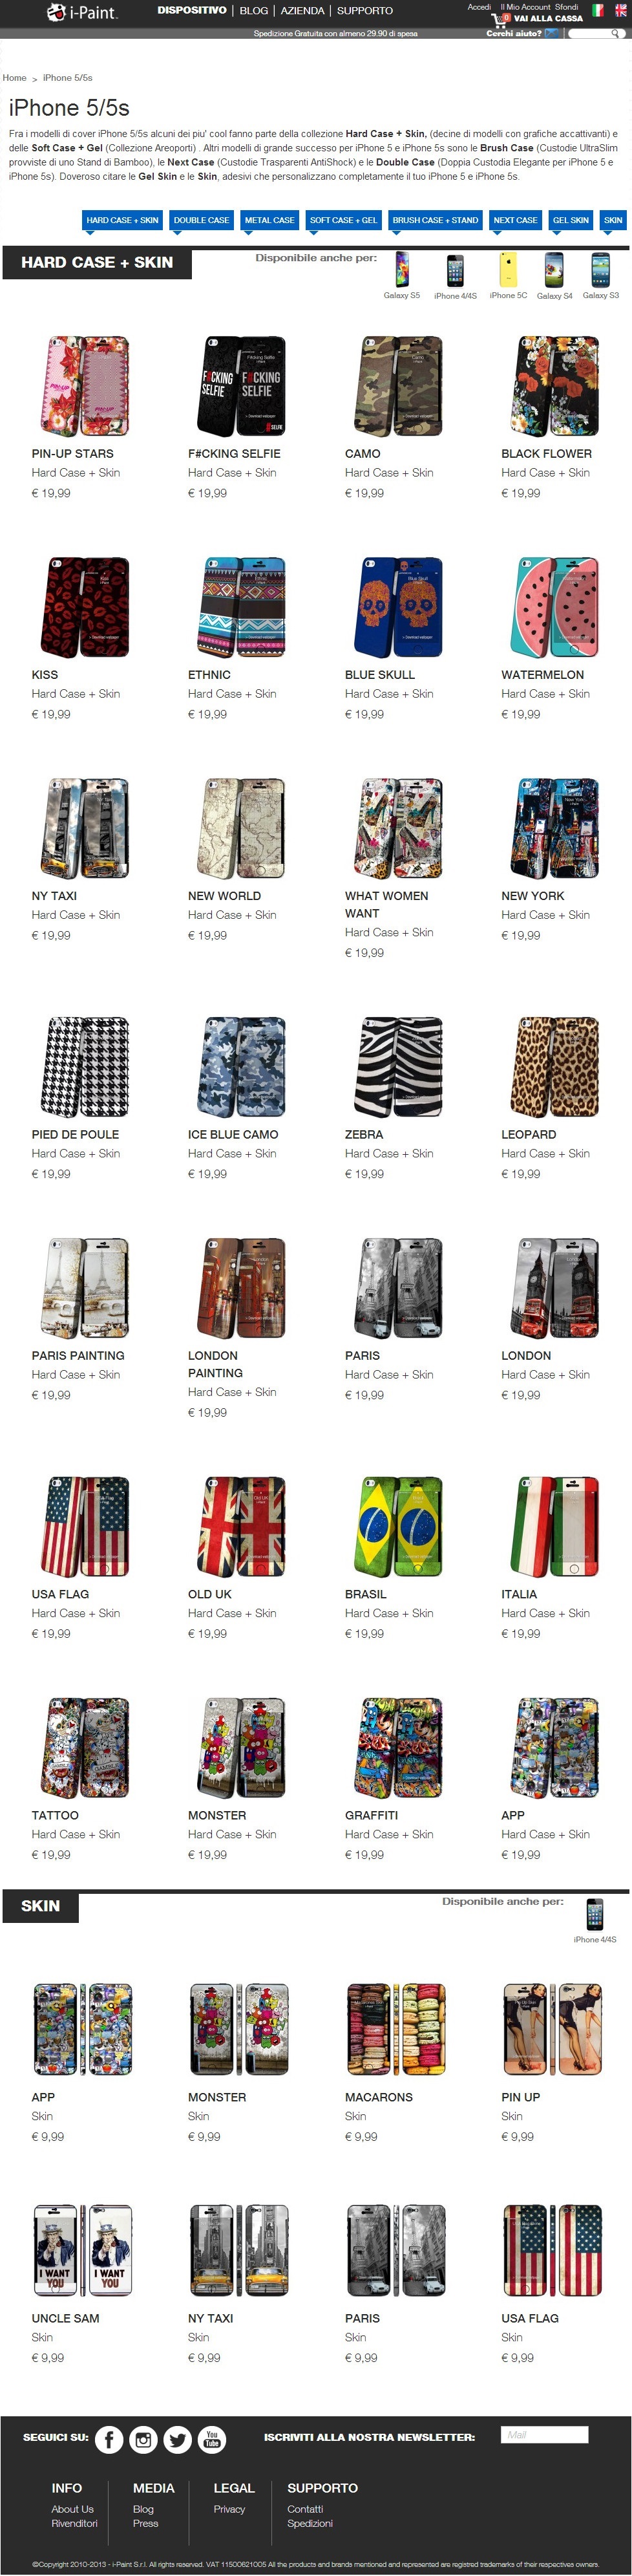
Task: Switch language with the Italian flag
Action: click(598, 10)
